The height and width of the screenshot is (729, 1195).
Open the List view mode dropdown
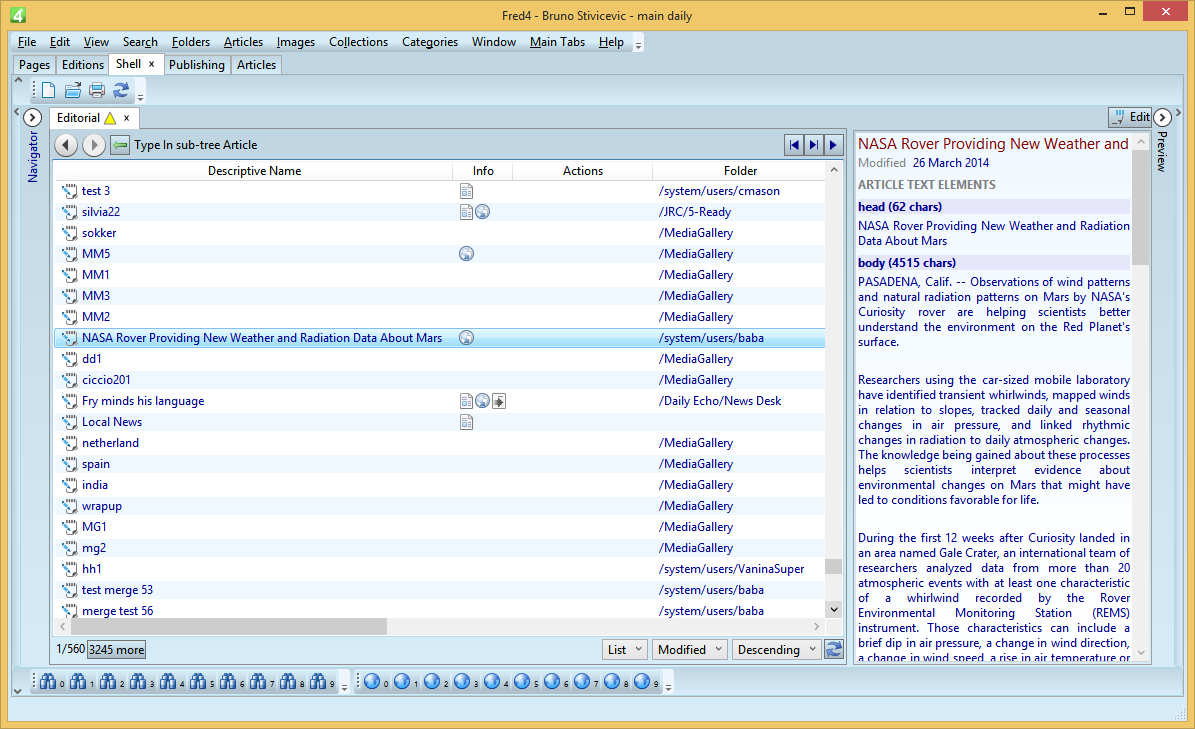[x=625, y=650]
